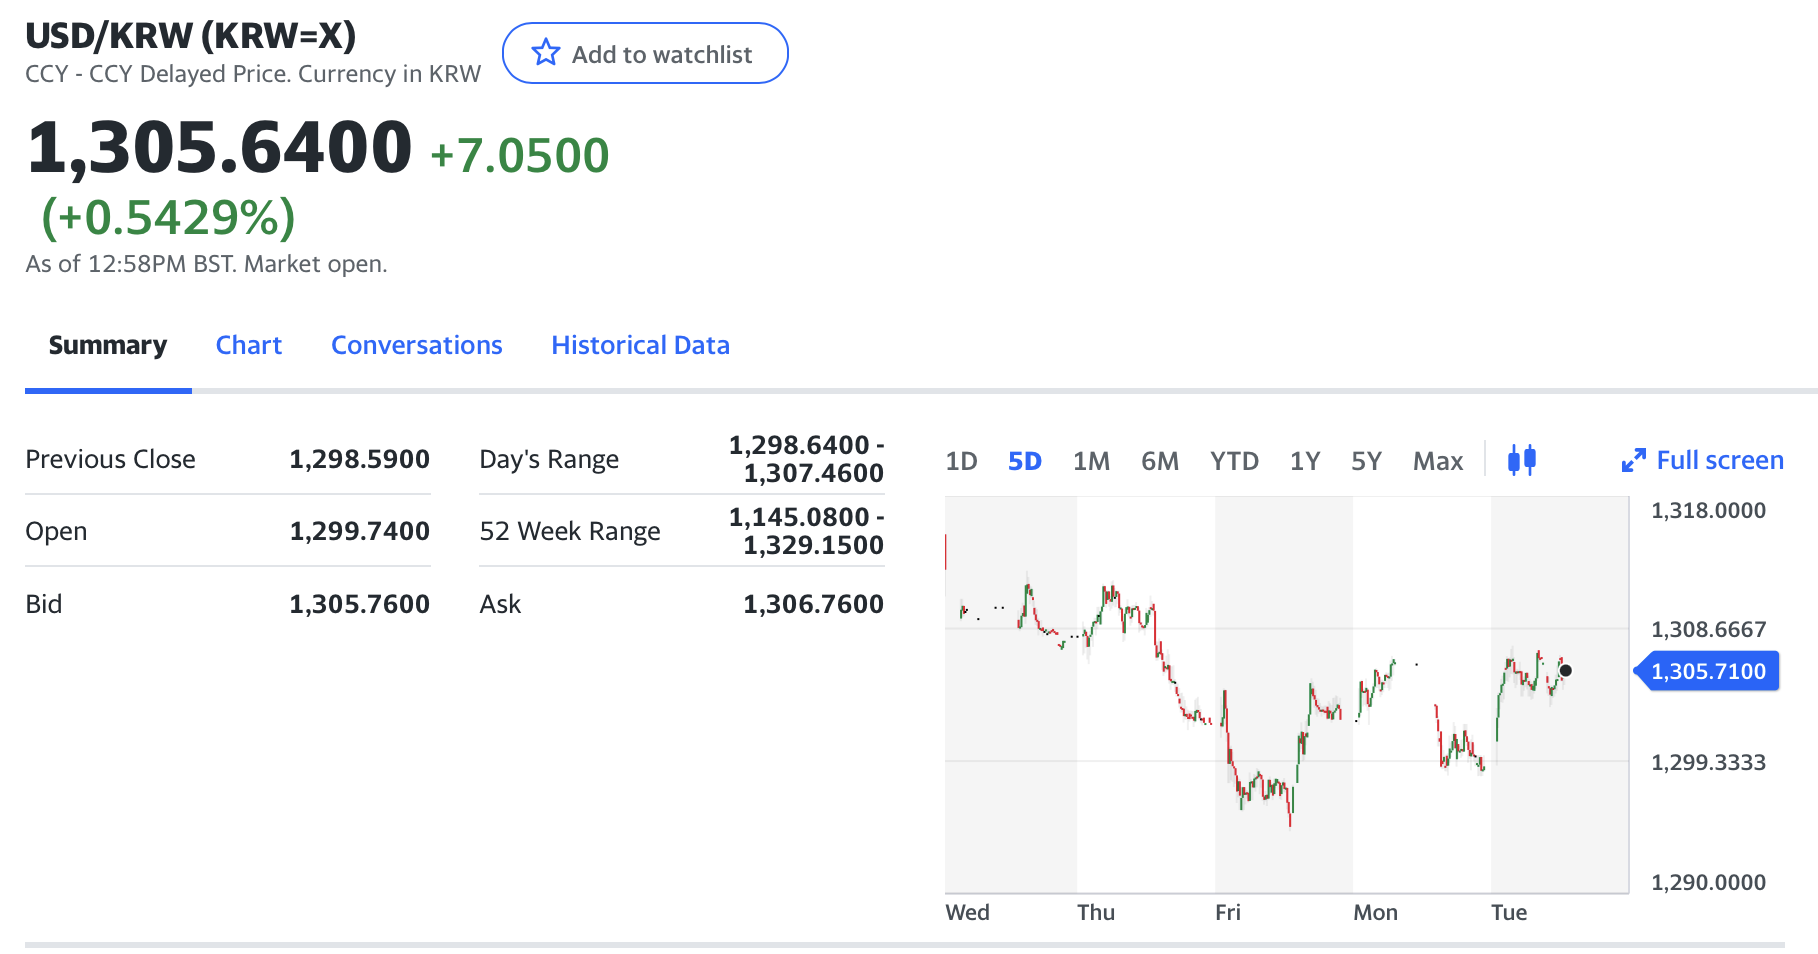Image resolution: width=1818 pixels, height=954 pixels.
Task: Click the Bid value 1,305.7600
Action: point(360,604)
